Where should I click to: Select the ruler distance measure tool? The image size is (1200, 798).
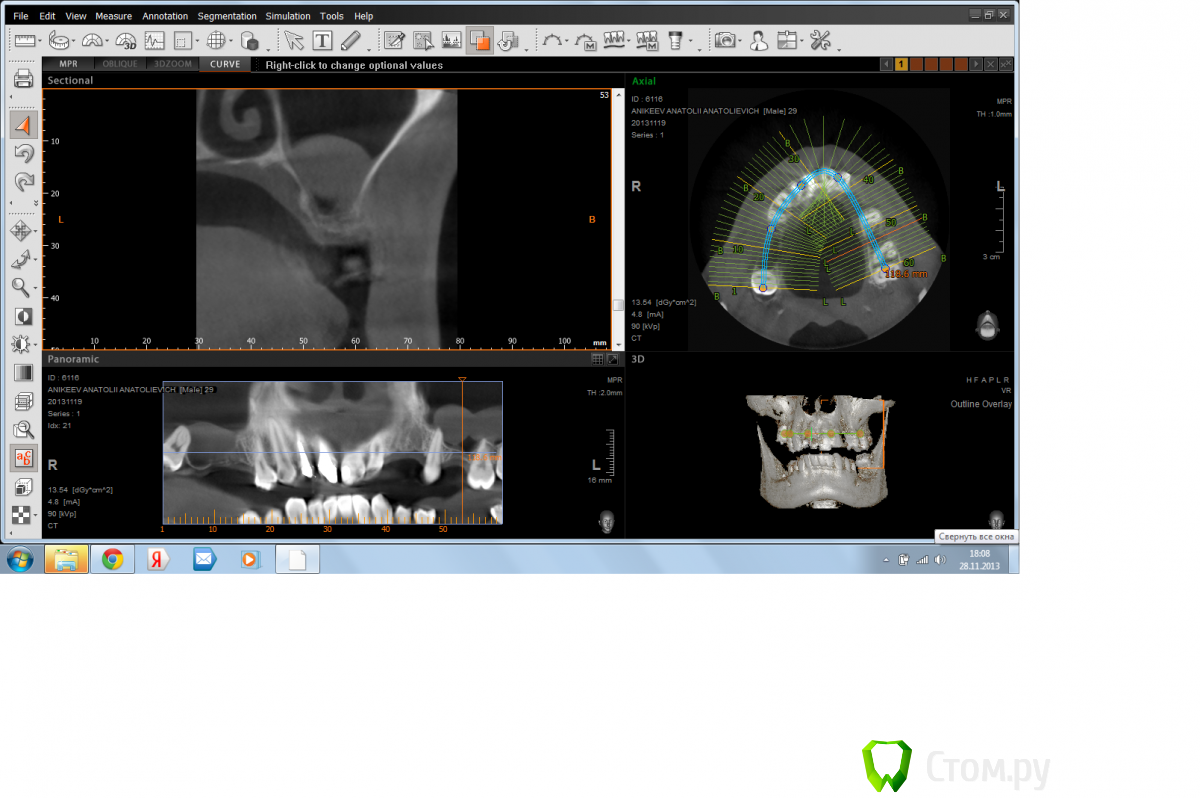[24, 41]
